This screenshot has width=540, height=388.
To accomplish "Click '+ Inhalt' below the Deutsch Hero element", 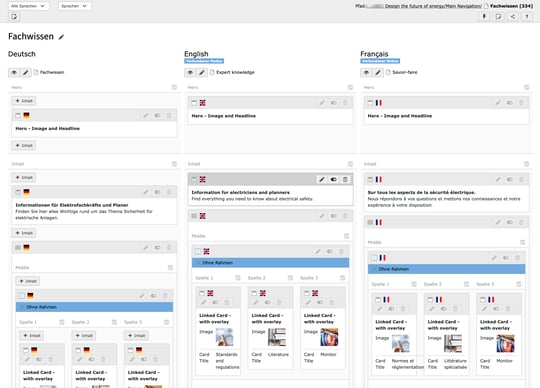I will (x=24, y=145).
